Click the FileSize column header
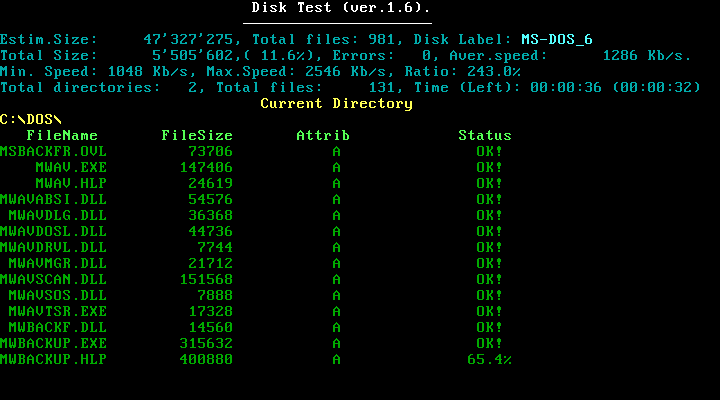Image resolution: width=720 pixels, height=400 pixels. (197, 135)
